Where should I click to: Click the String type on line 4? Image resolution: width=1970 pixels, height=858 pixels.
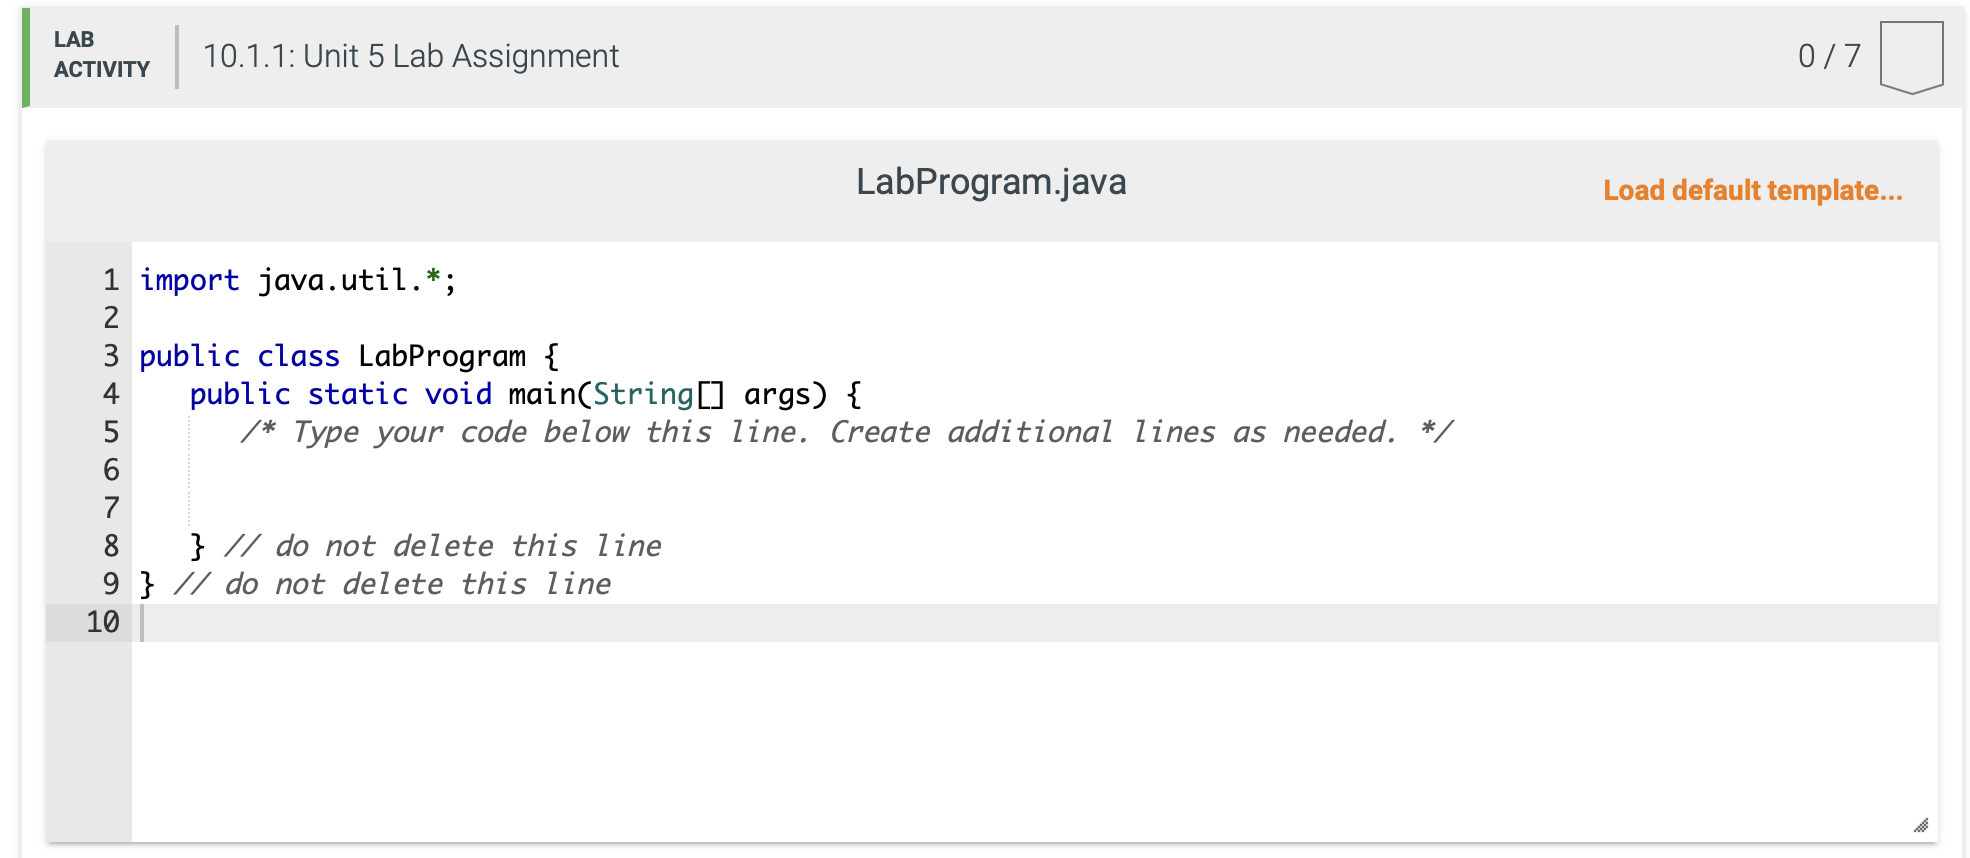(642, 394)
